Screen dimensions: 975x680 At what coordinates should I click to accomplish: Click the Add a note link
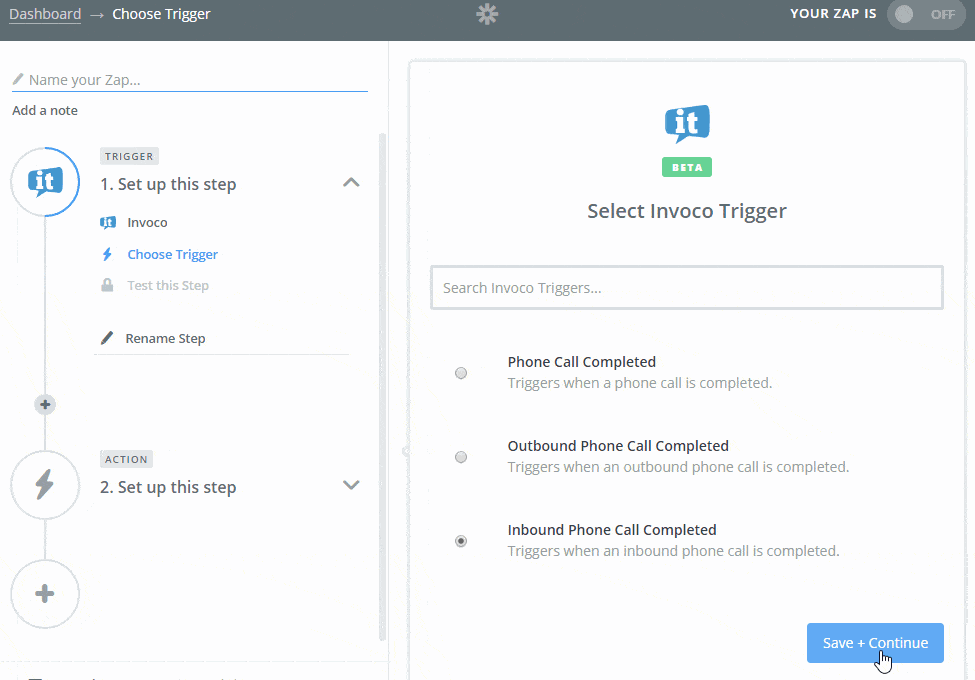pyautogui.click(x=45, y=110)
